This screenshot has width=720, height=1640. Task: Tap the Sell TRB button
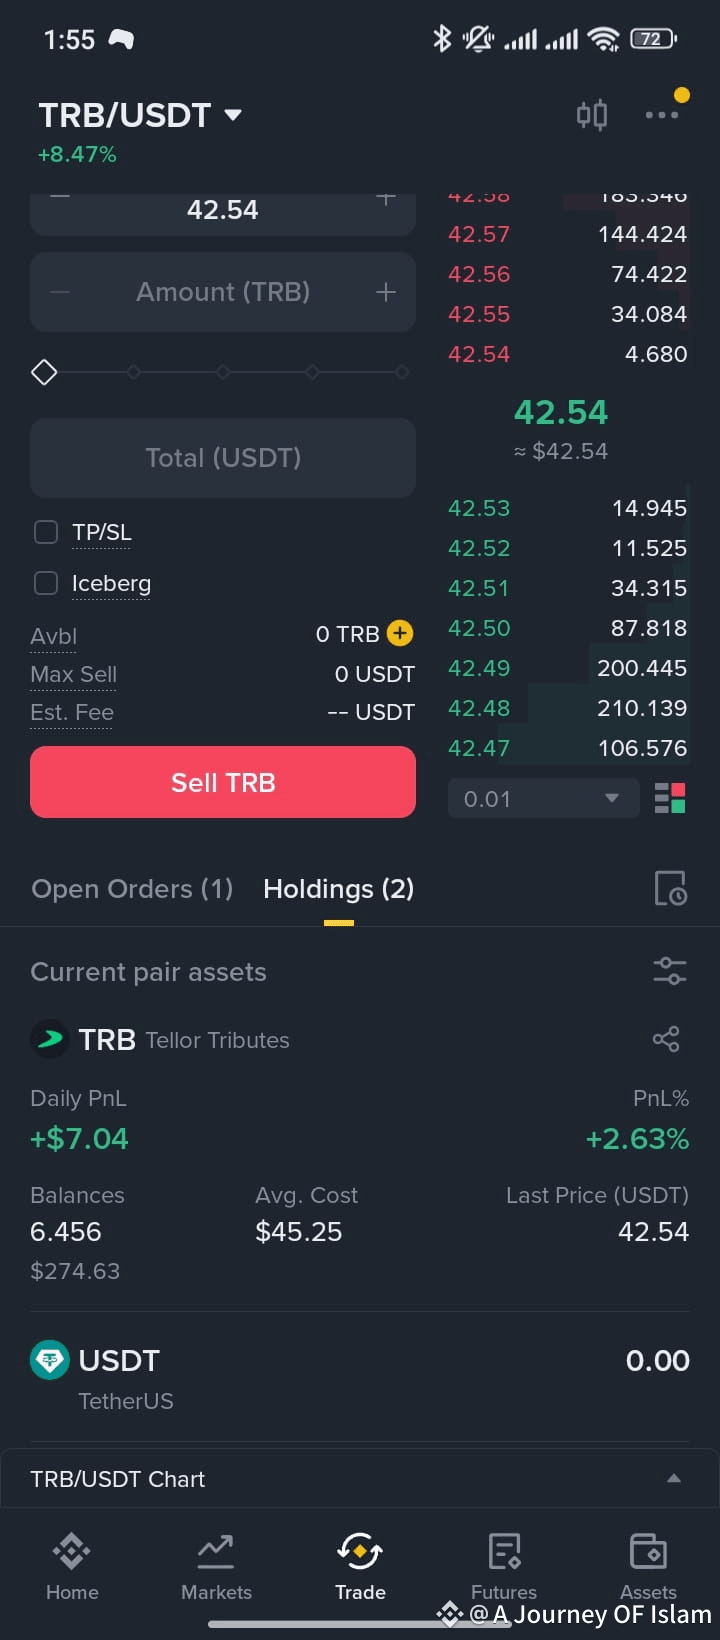point(223,782)
